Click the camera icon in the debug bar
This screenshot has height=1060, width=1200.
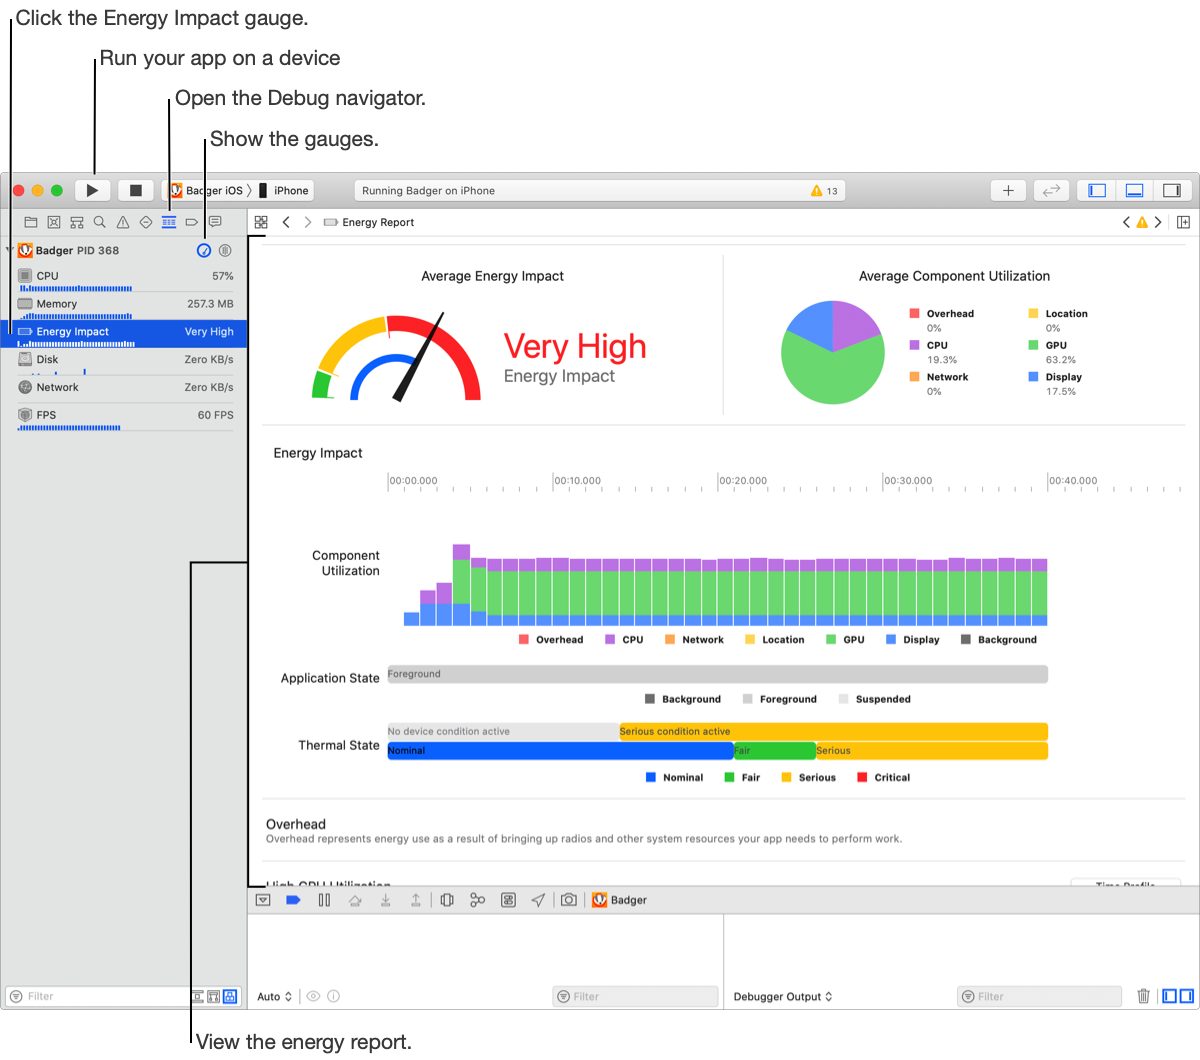(x=568, y=900)
